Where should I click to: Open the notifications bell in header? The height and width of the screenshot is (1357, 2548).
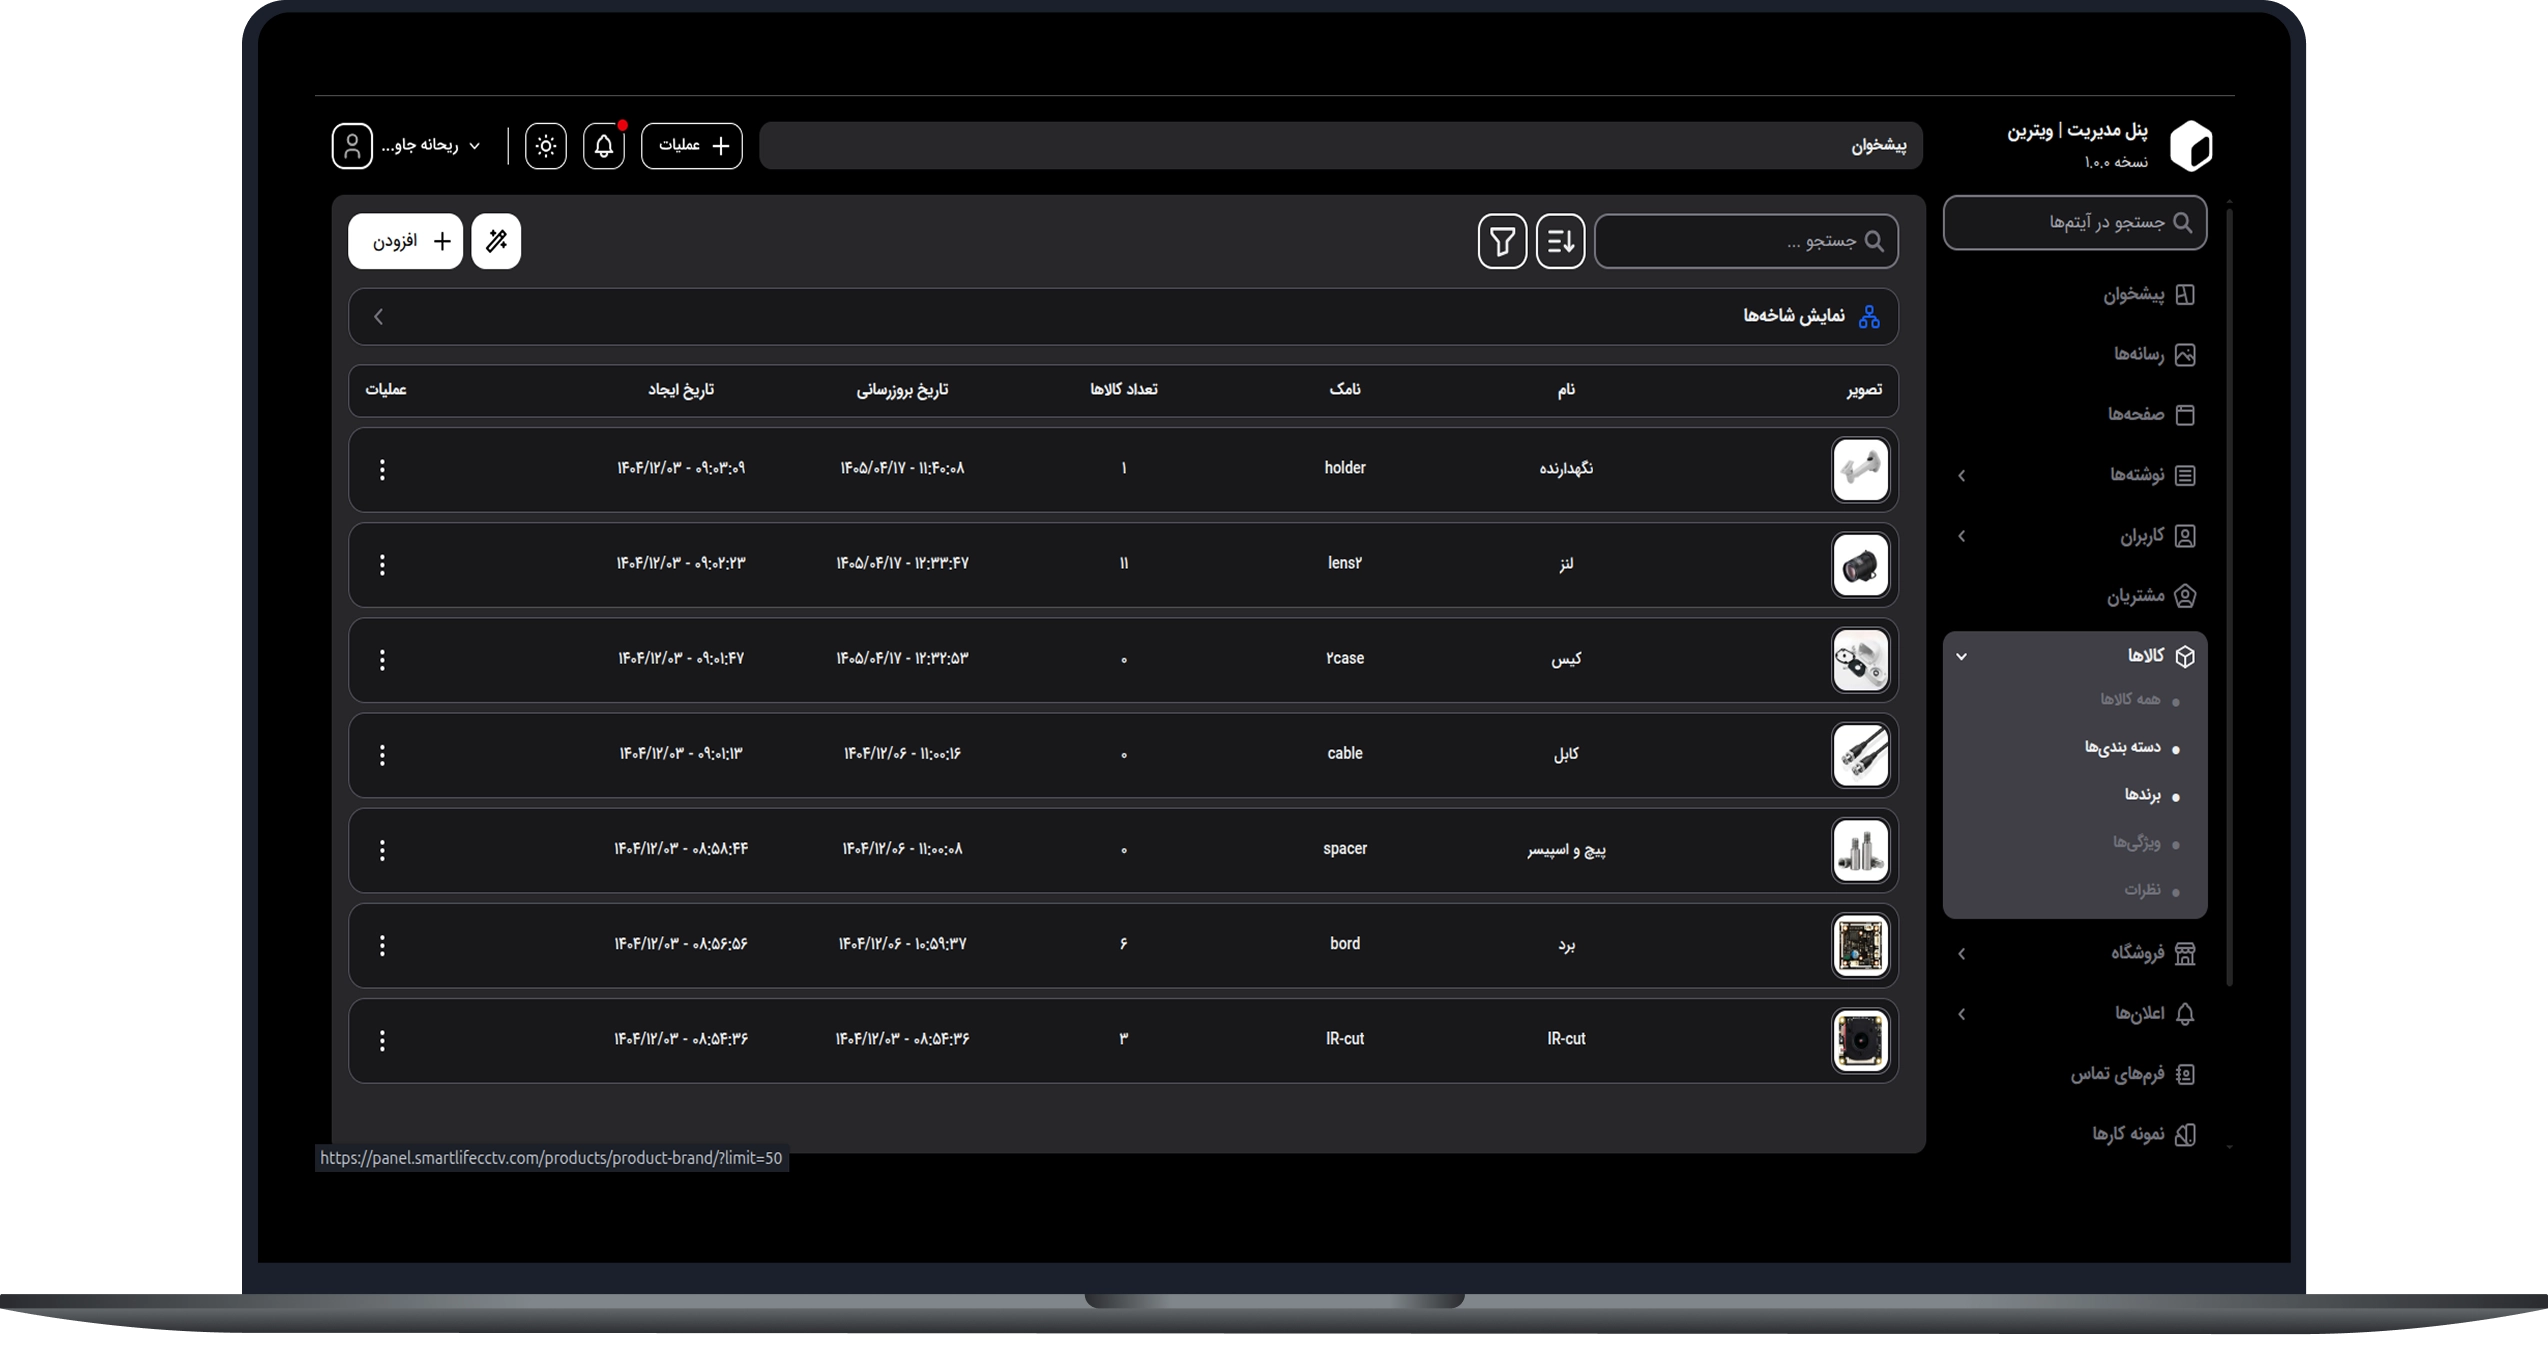[x=604, y=146]
